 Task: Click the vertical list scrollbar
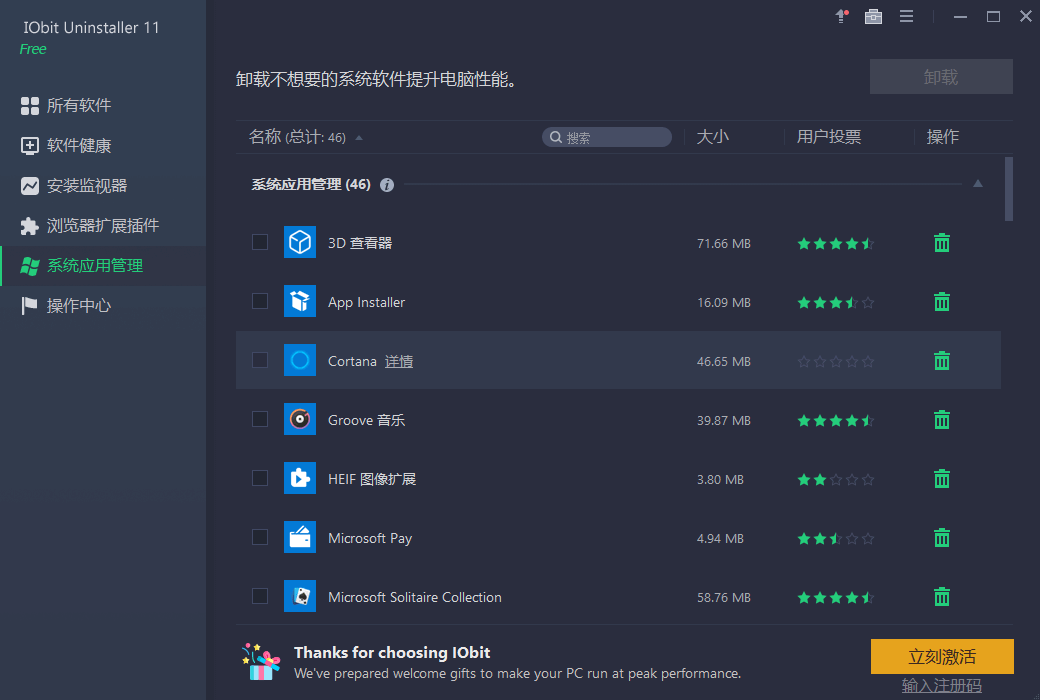(x=1009, y=189)
